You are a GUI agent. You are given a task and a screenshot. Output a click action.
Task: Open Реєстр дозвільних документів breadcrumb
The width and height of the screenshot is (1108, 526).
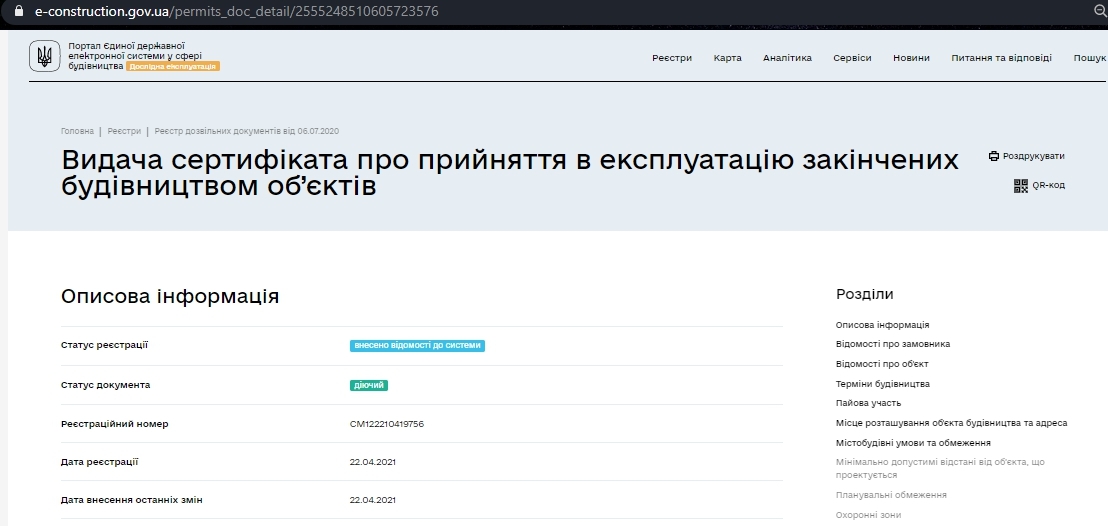click(247, 132)
